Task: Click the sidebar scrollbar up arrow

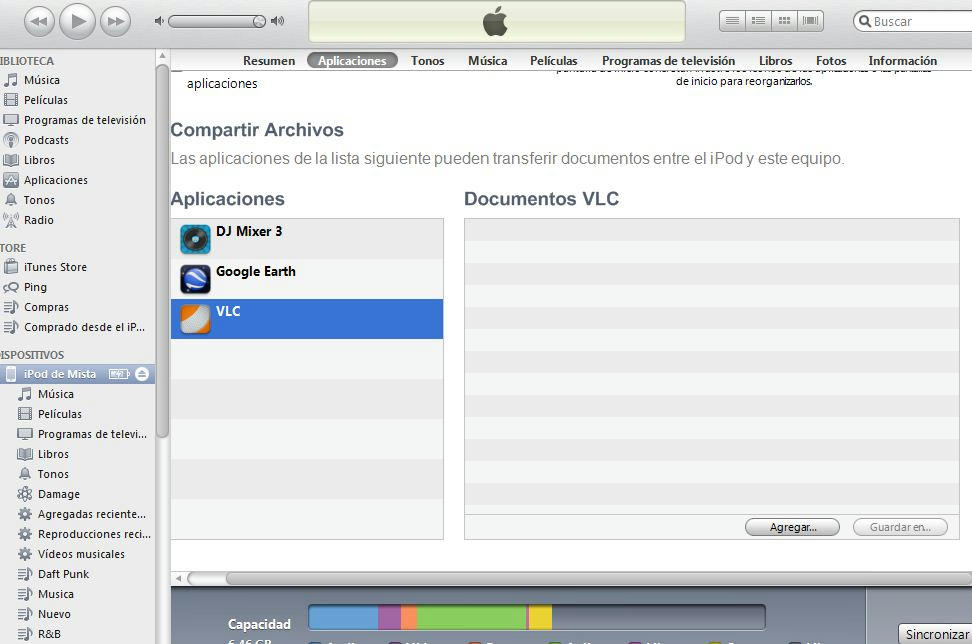Action: pos(162,56)
